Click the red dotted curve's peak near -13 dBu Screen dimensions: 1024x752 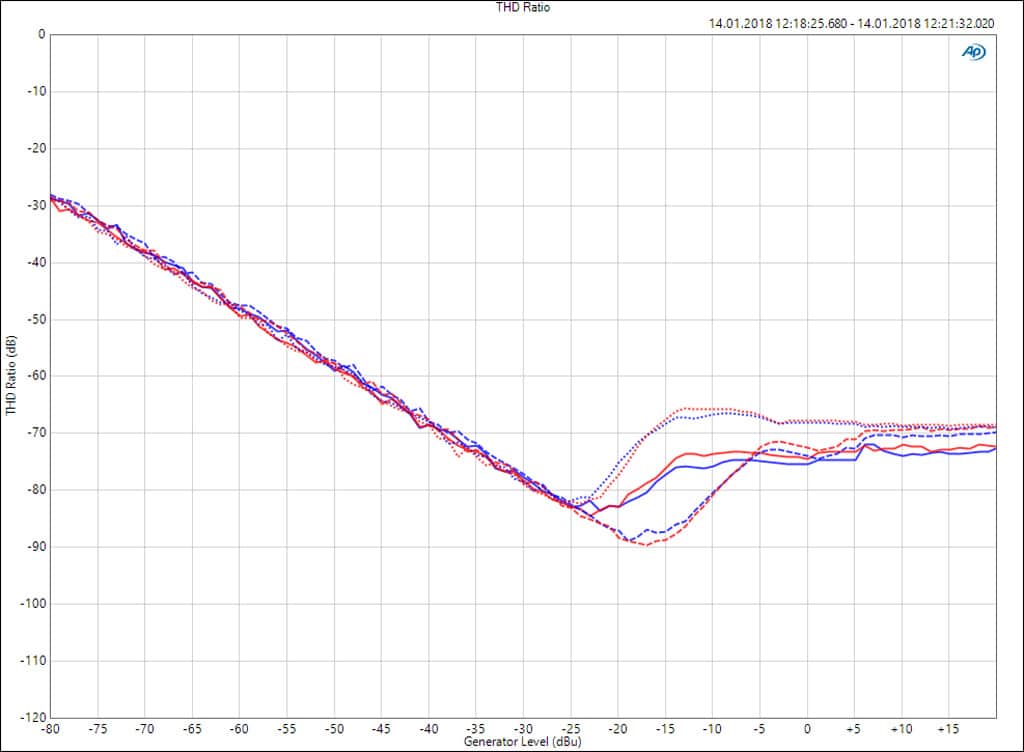(685, 408)
